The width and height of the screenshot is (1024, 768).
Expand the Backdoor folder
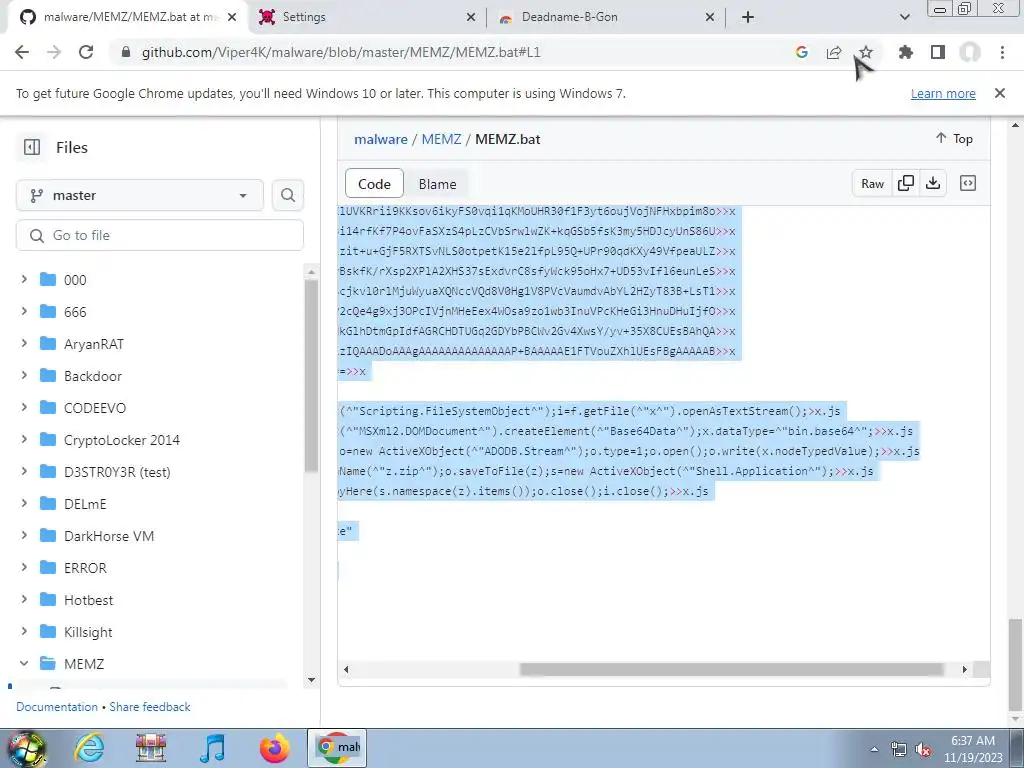coord(24,376)
